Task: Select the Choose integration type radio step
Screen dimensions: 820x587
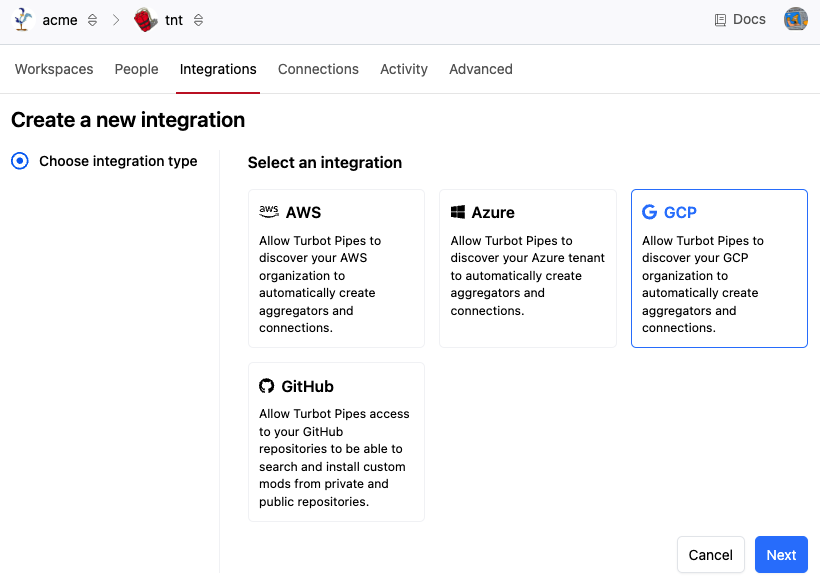Action: (x=19, y=161)
